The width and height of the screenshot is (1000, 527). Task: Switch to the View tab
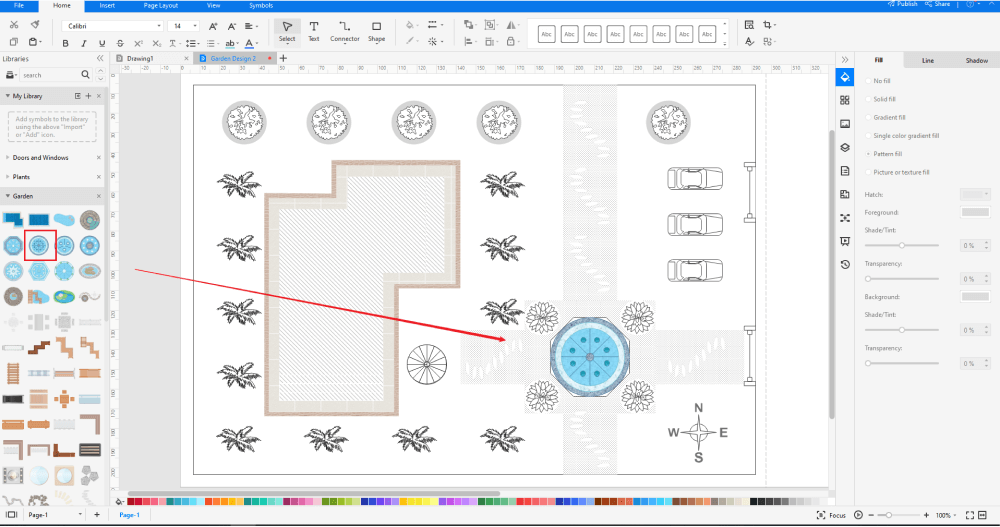214,5
